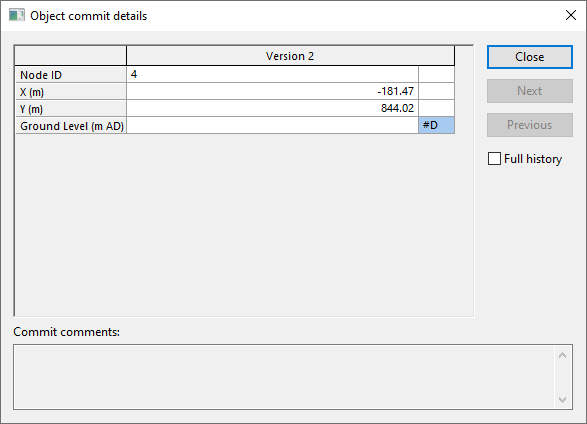The image size is (587, 424).
Task: Click inside the Commit comments text box
Action: (x=284, y=377)
